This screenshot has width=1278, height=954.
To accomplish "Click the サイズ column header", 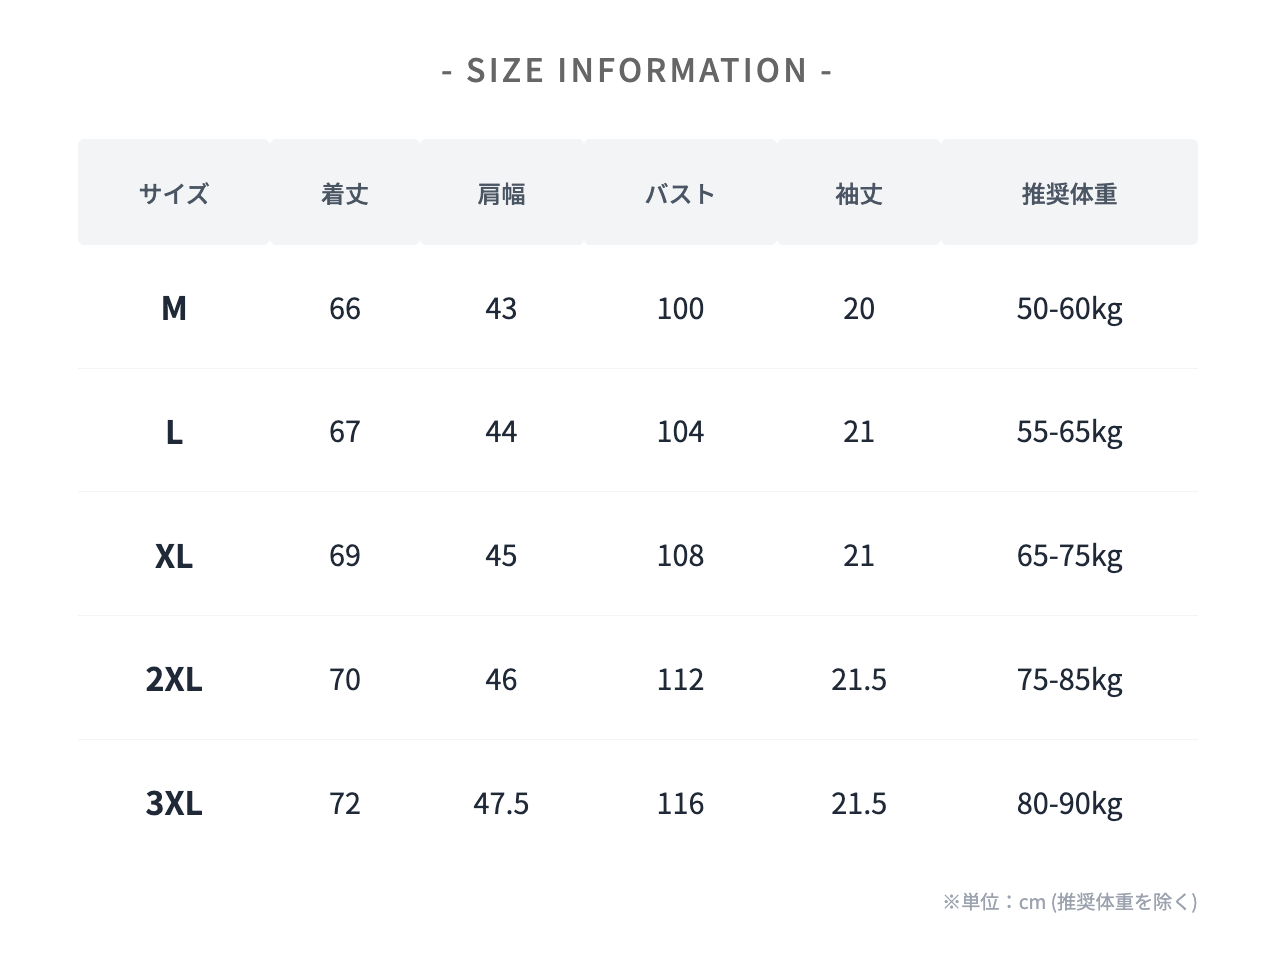I will coord(174,193).
